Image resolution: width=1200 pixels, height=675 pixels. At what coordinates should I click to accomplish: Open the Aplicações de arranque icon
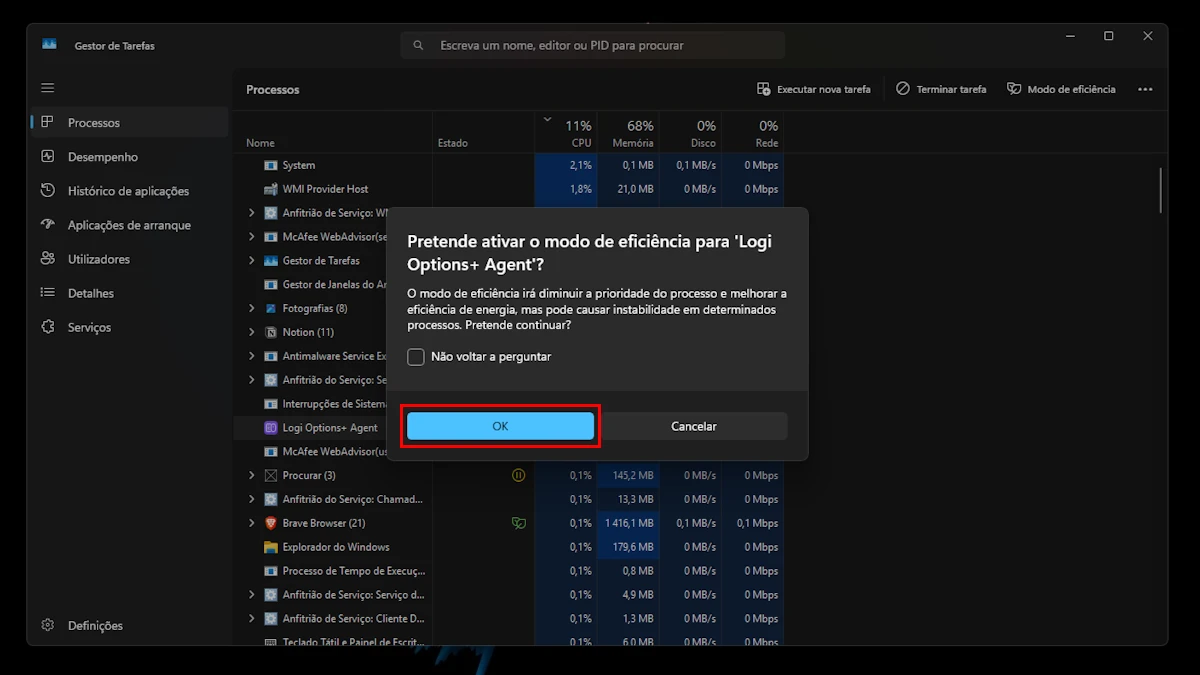coord(48,225)
